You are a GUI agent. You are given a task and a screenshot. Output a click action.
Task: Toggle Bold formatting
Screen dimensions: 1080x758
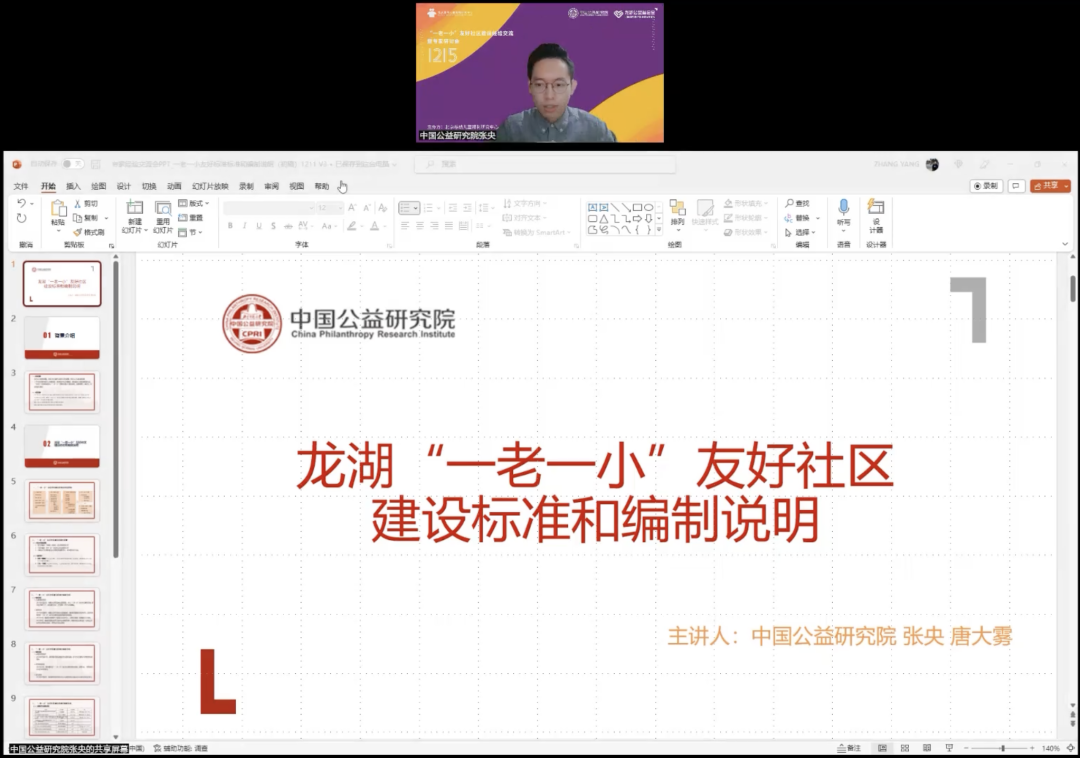coord(230,226)
